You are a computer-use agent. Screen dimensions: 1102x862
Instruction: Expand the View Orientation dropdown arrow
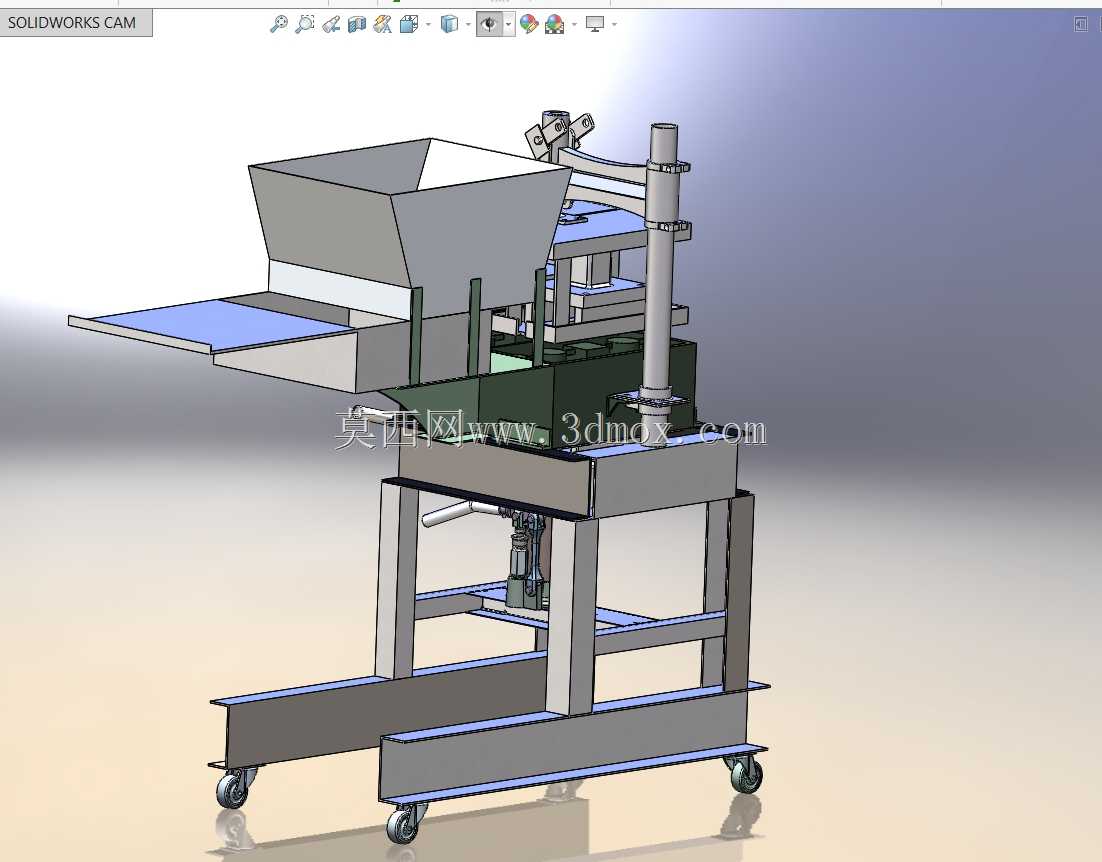tap(428, 25)
